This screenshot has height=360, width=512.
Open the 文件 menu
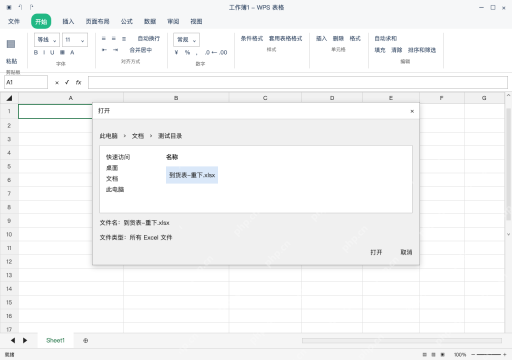[x=14, y=21]
